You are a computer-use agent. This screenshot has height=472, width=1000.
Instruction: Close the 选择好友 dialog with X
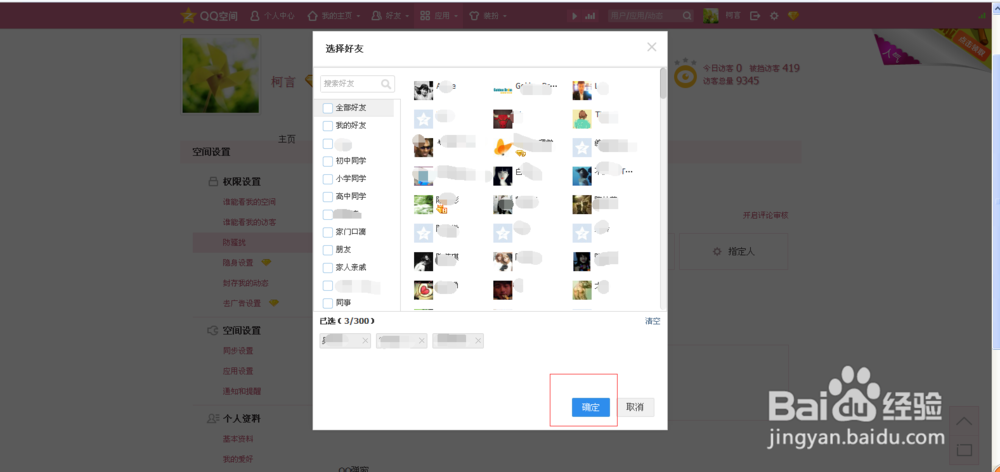(651, 47)
